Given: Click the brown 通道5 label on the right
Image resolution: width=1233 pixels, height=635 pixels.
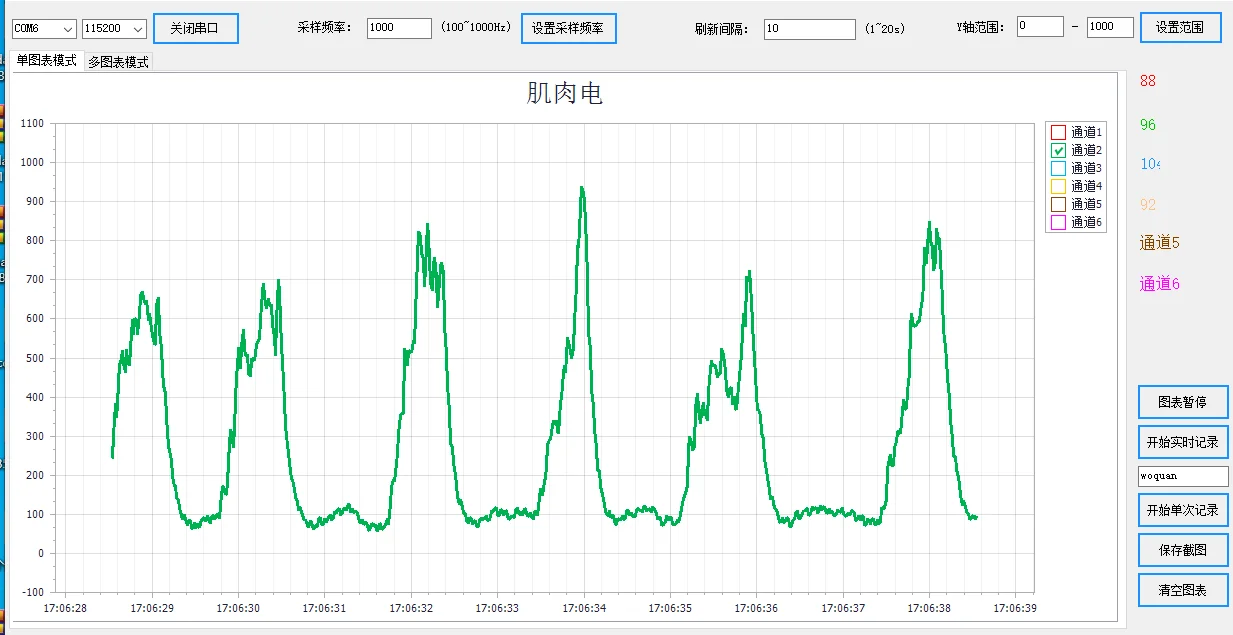Looking at the screenshot, I should pos(1160,243).
